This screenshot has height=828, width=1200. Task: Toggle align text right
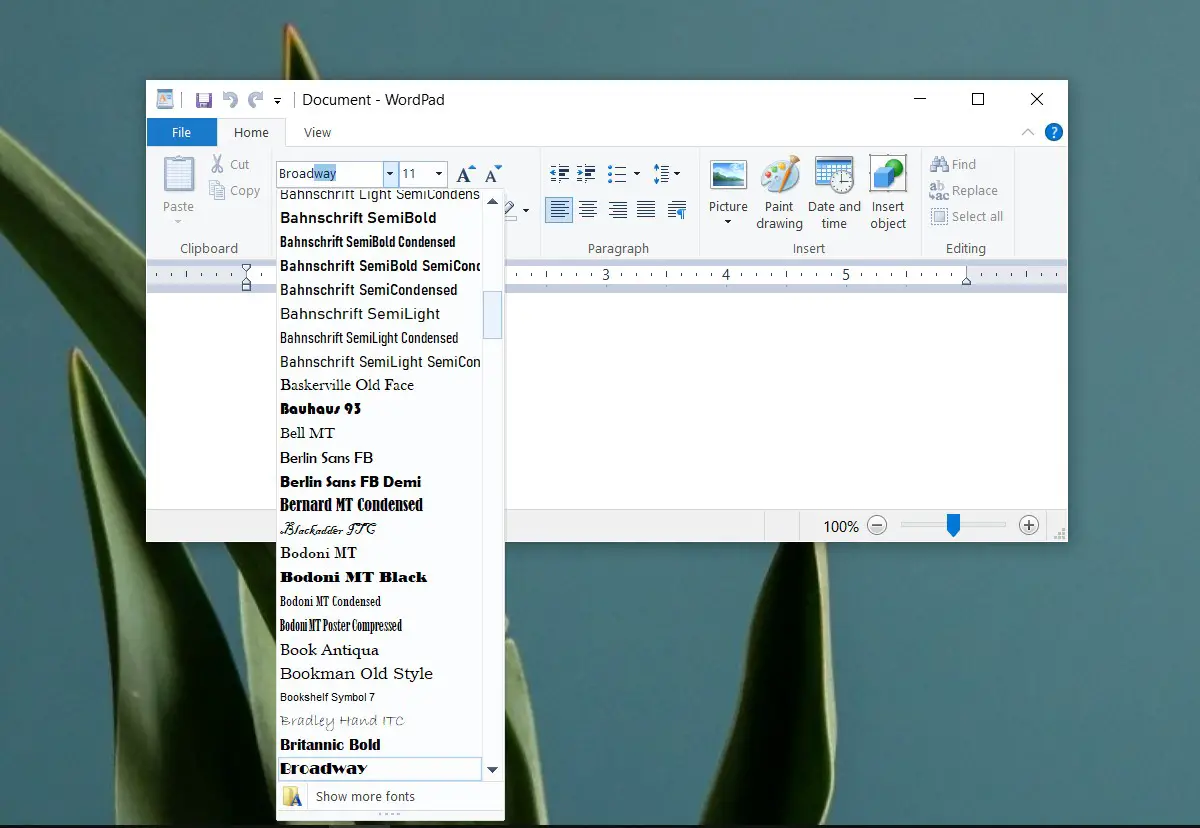click(618, 210)
